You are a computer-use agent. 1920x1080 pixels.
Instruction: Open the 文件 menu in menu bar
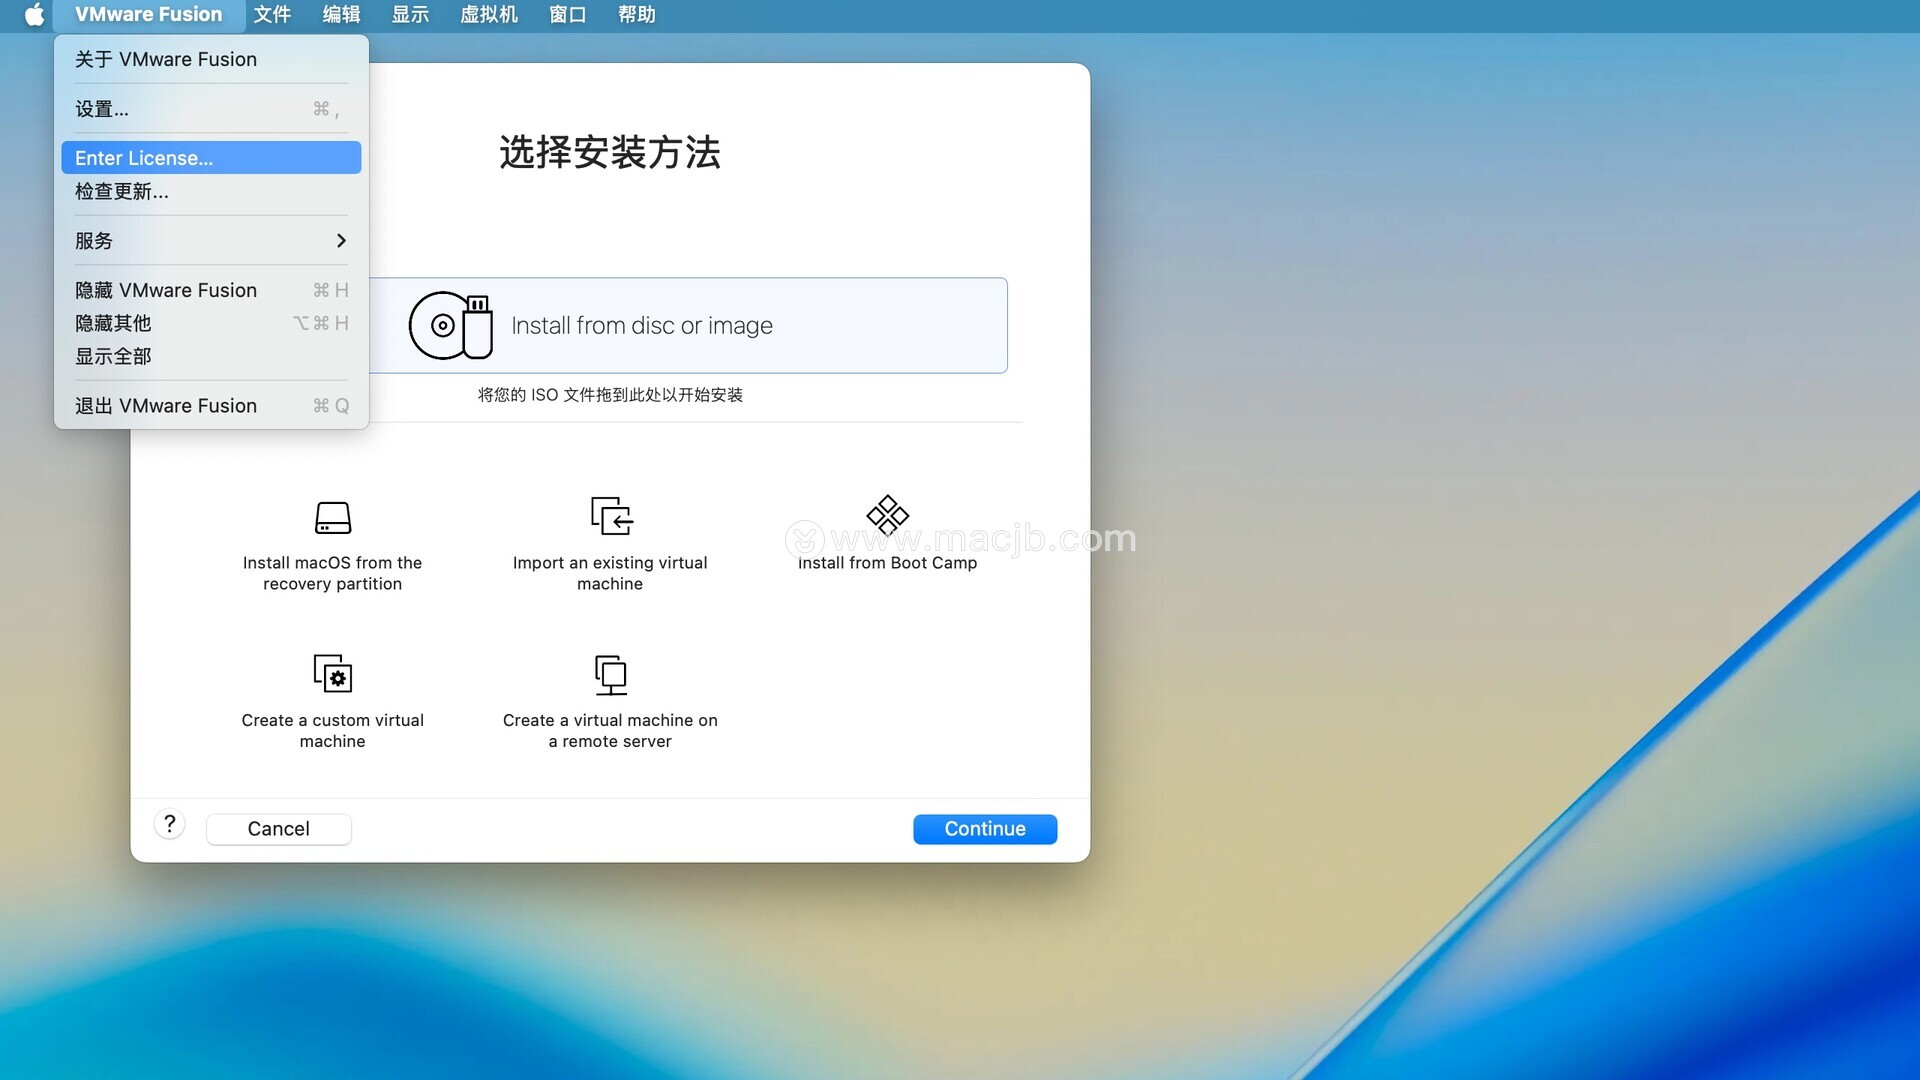[272, 15]
